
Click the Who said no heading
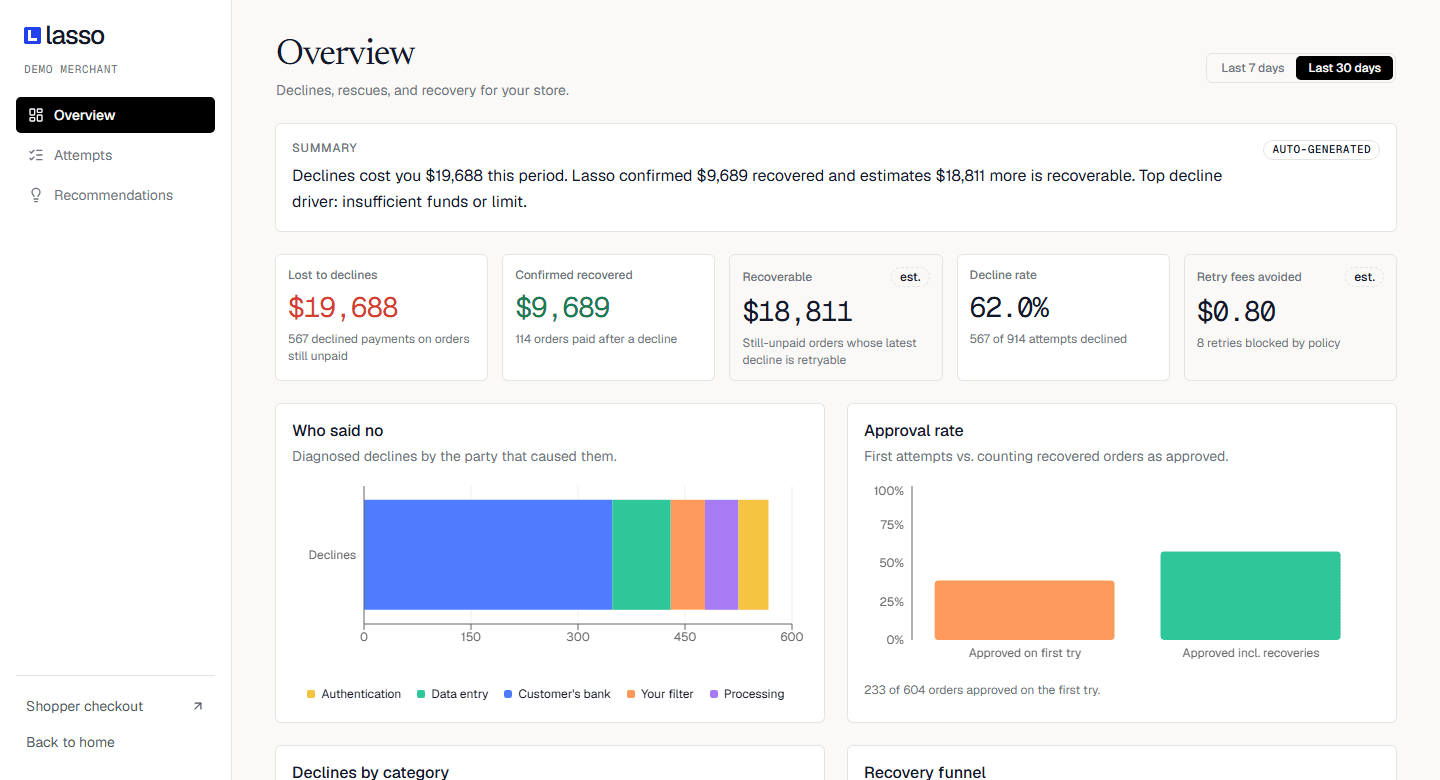coord(338,431)
